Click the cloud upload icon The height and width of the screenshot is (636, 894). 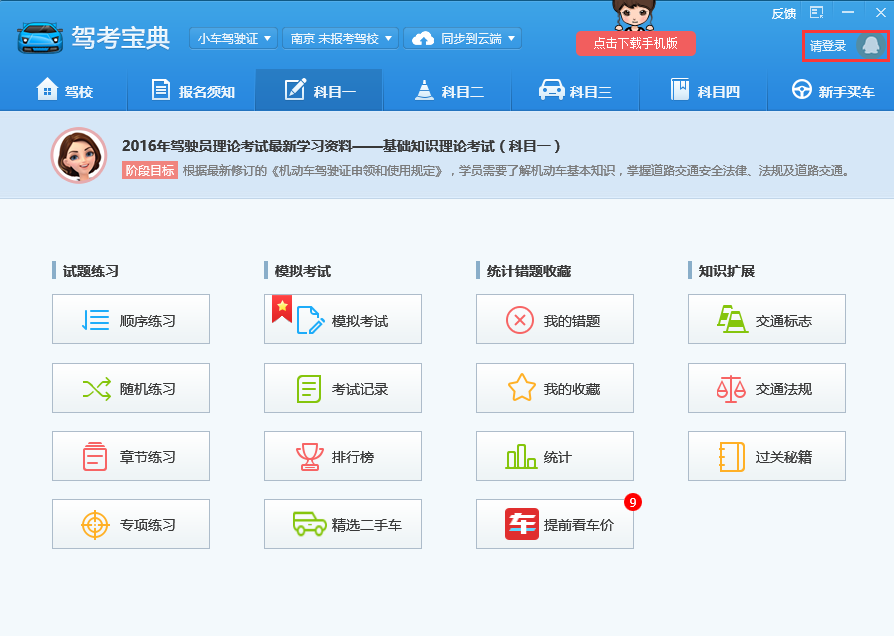[x=423, y=39]
